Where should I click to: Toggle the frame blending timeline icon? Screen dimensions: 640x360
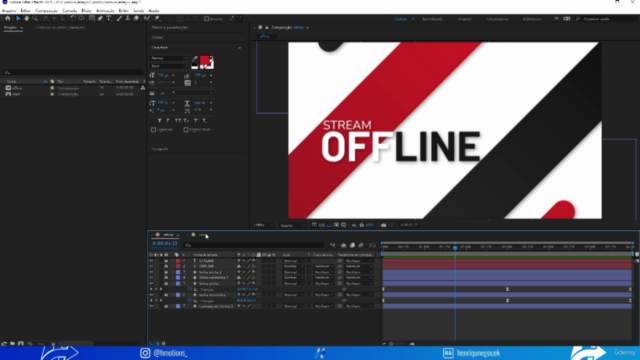(x=352, y=245)
